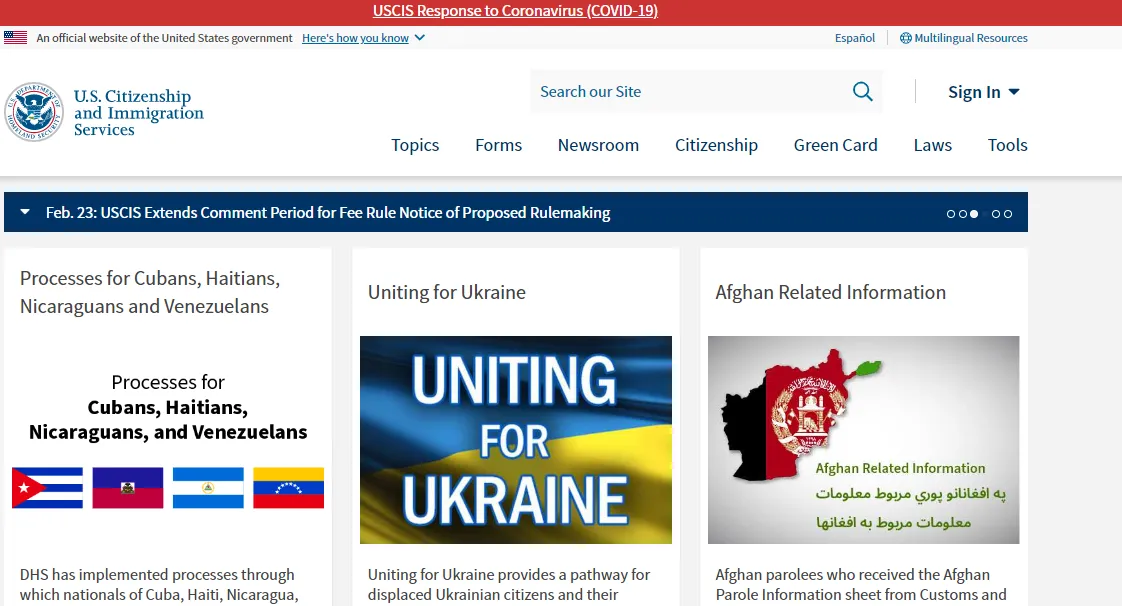Open the Forms menu

tap(499, 145)
